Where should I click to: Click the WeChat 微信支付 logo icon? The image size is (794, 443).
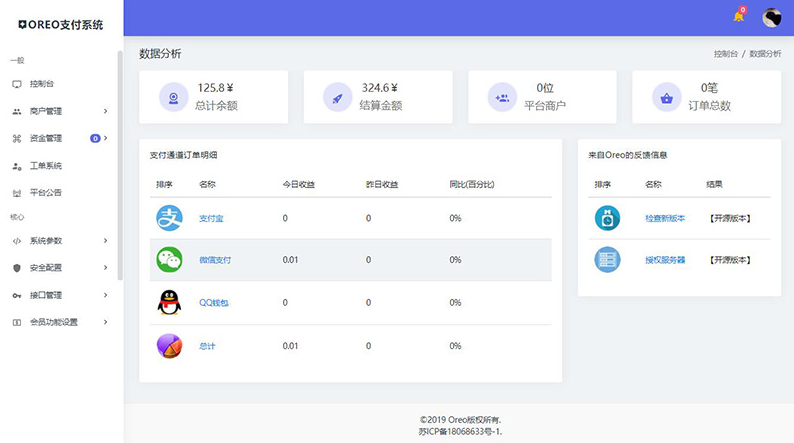pyautogui.click(x=169, y=260)
